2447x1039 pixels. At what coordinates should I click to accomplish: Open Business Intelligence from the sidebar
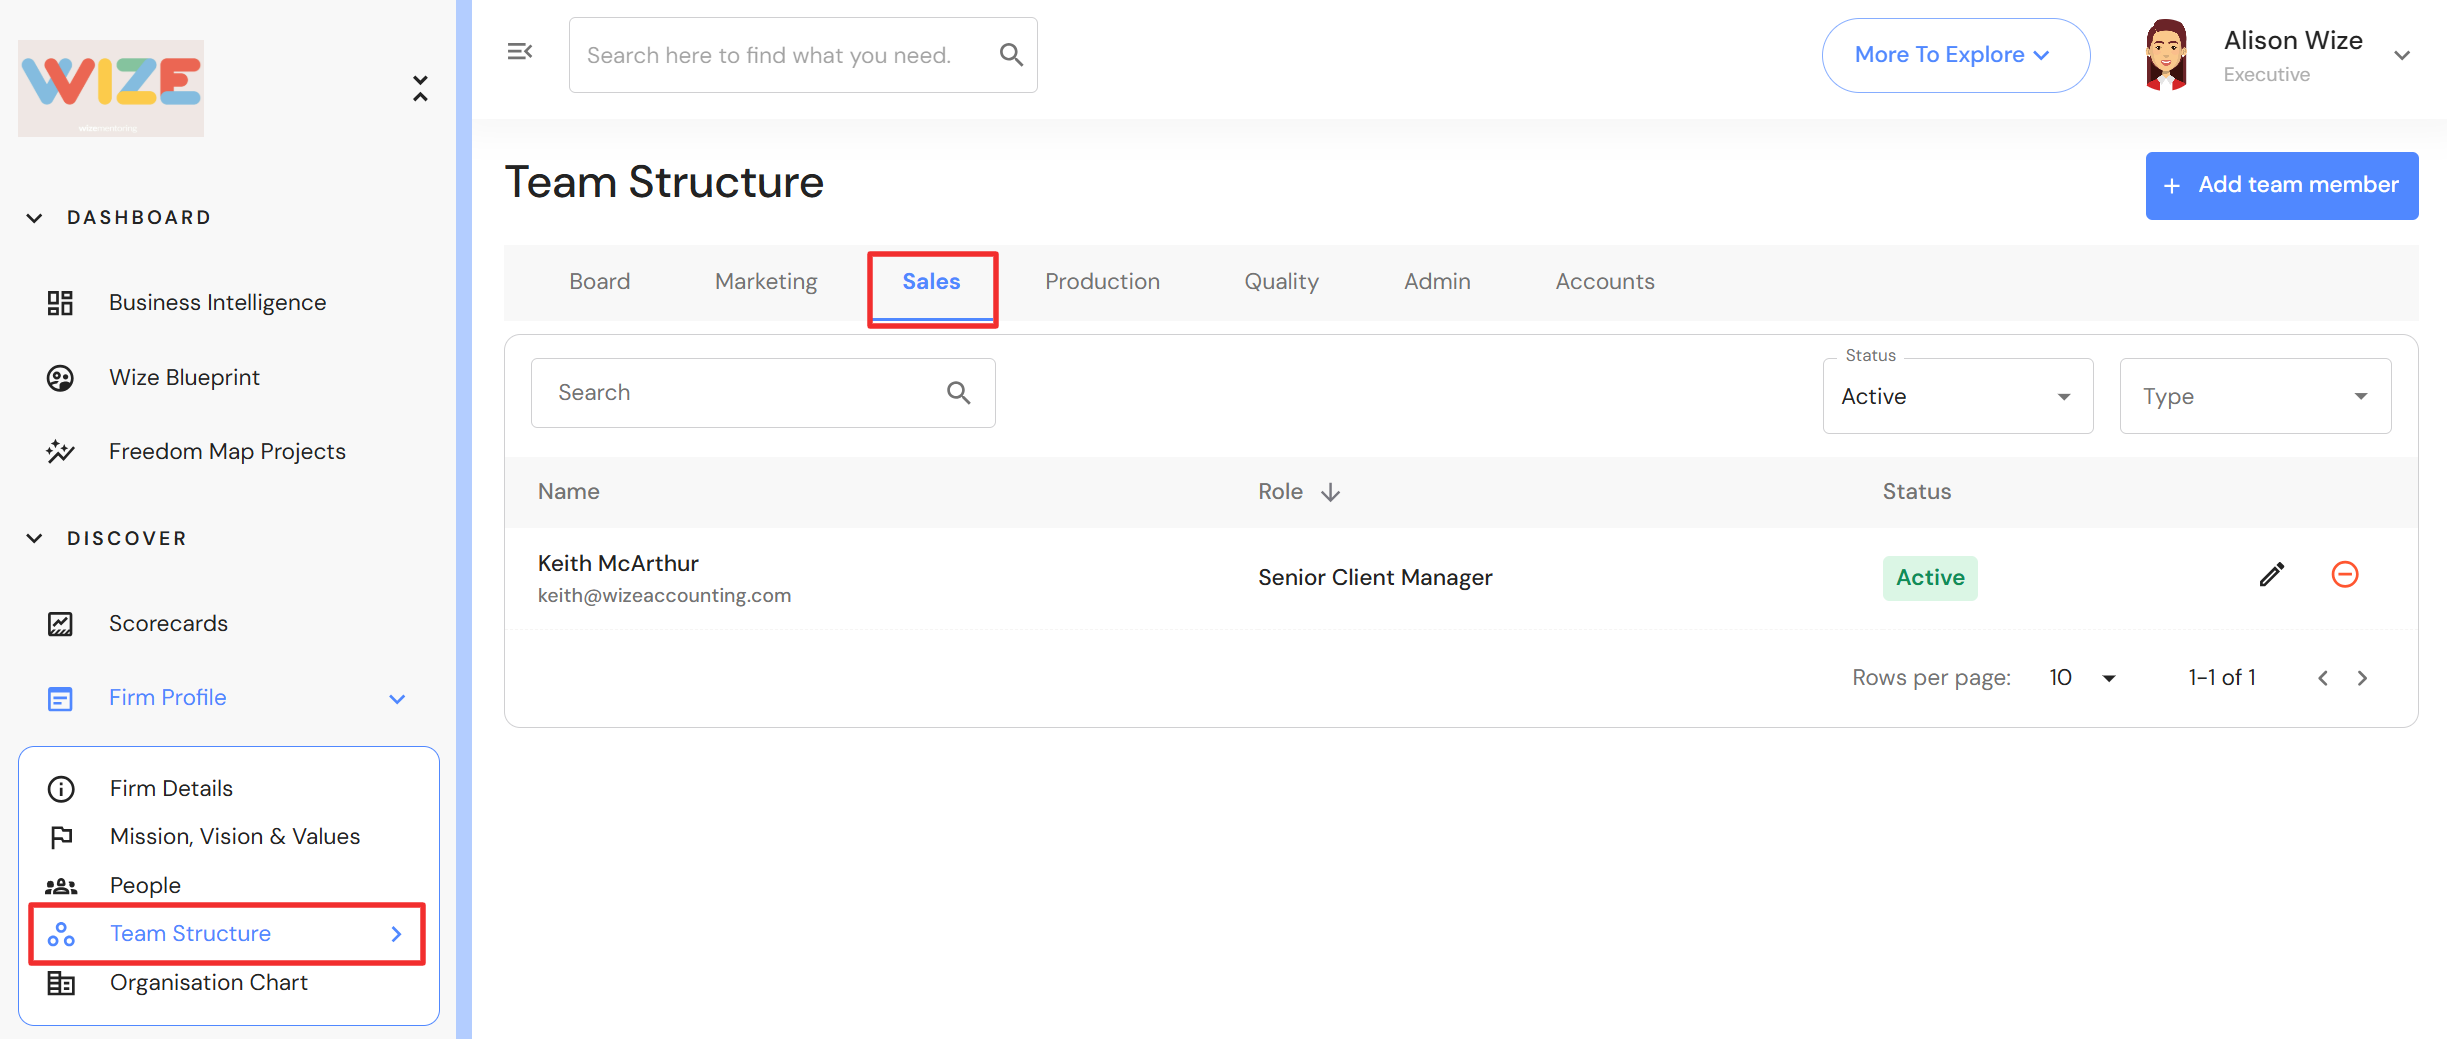point(217,303)
